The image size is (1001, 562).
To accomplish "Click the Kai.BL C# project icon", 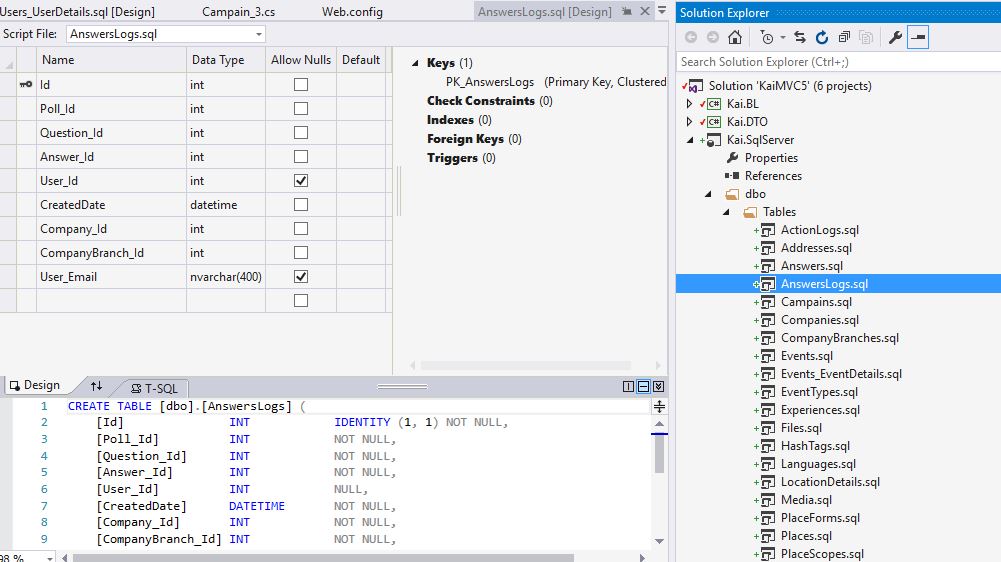I will point(714,104).
